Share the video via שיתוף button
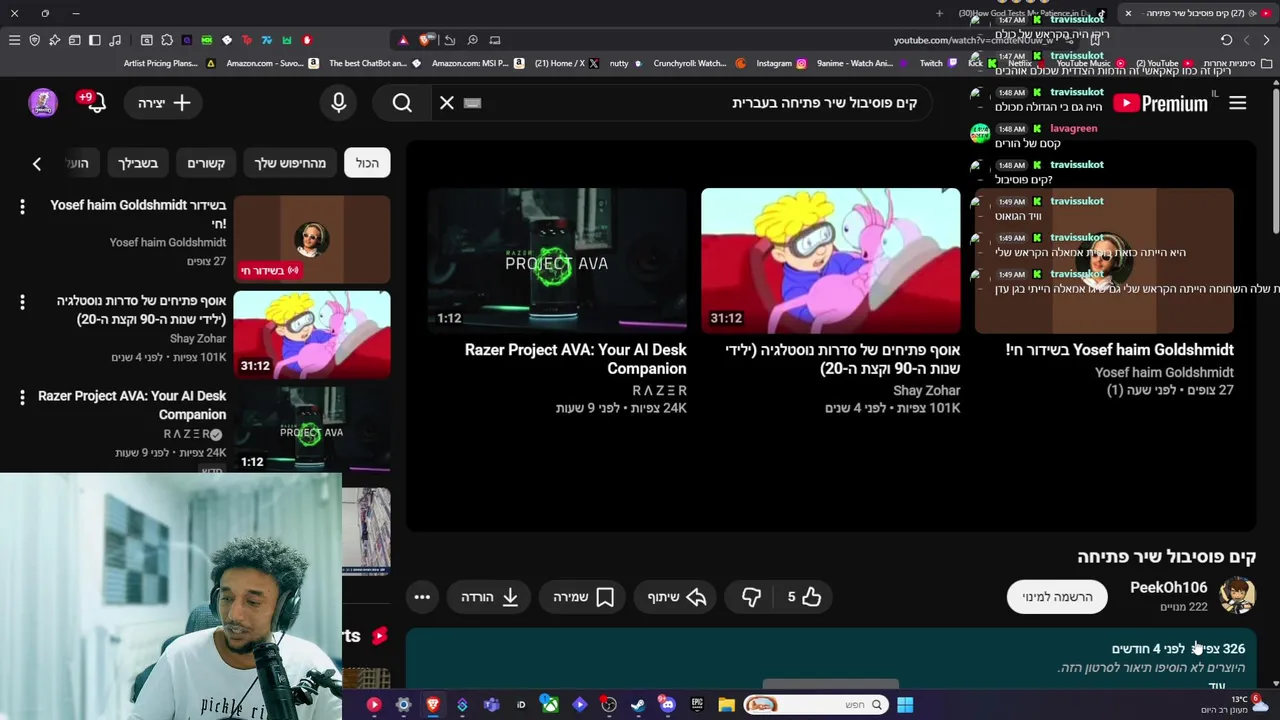The image size is (1280, 720). click(677, 597)
